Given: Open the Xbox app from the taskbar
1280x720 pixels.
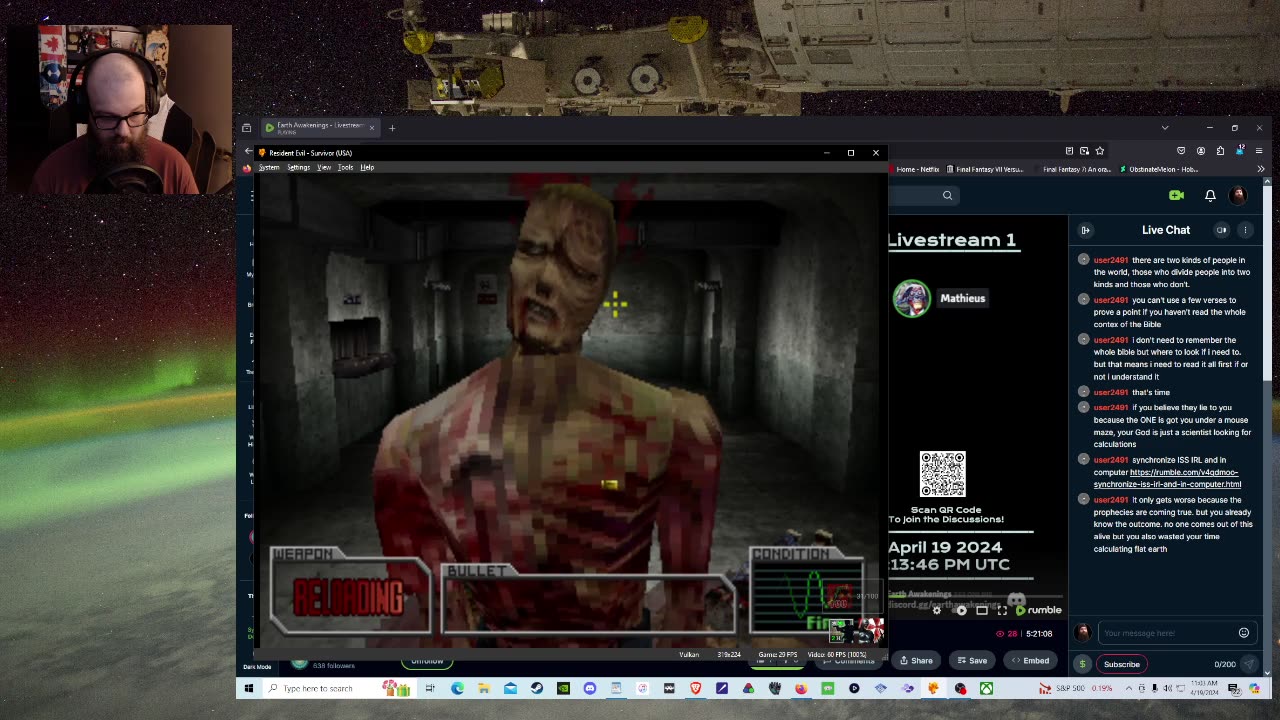Looking at the screenshot, I should (x=986, y=688).
